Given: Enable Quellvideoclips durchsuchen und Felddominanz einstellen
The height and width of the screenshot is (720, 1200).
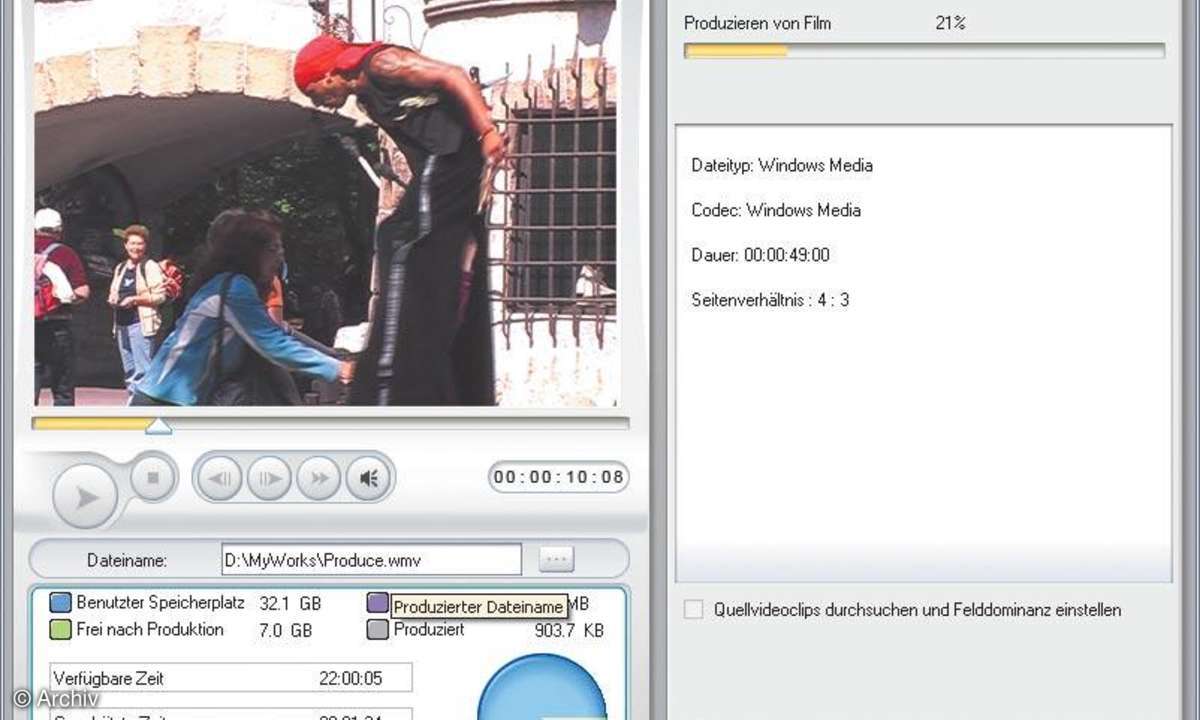Looking at the screenshot, I should point(693,610).
